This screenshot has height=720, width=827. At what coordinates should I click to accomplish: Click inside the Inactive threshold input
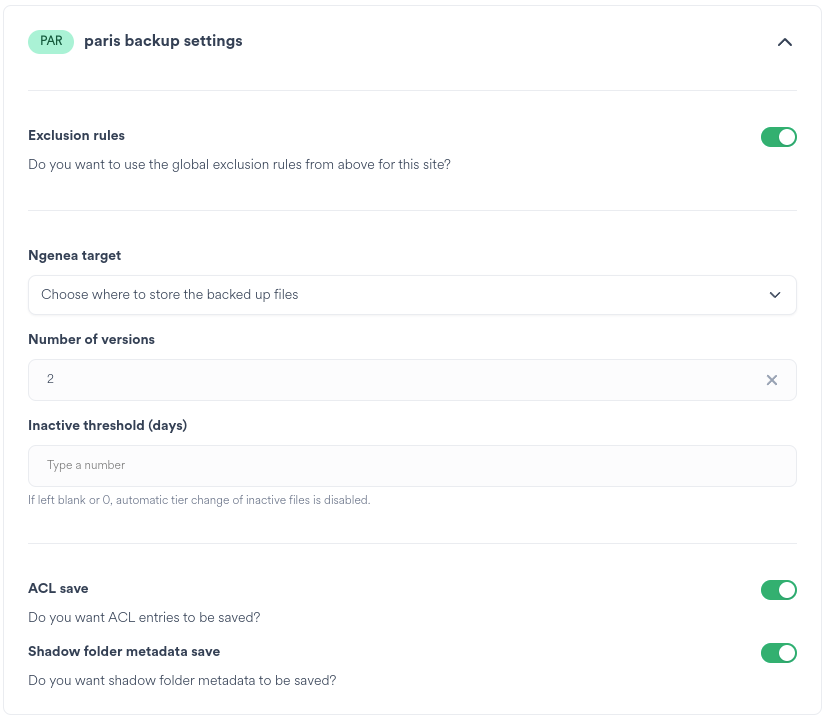[x=412, y=465]
